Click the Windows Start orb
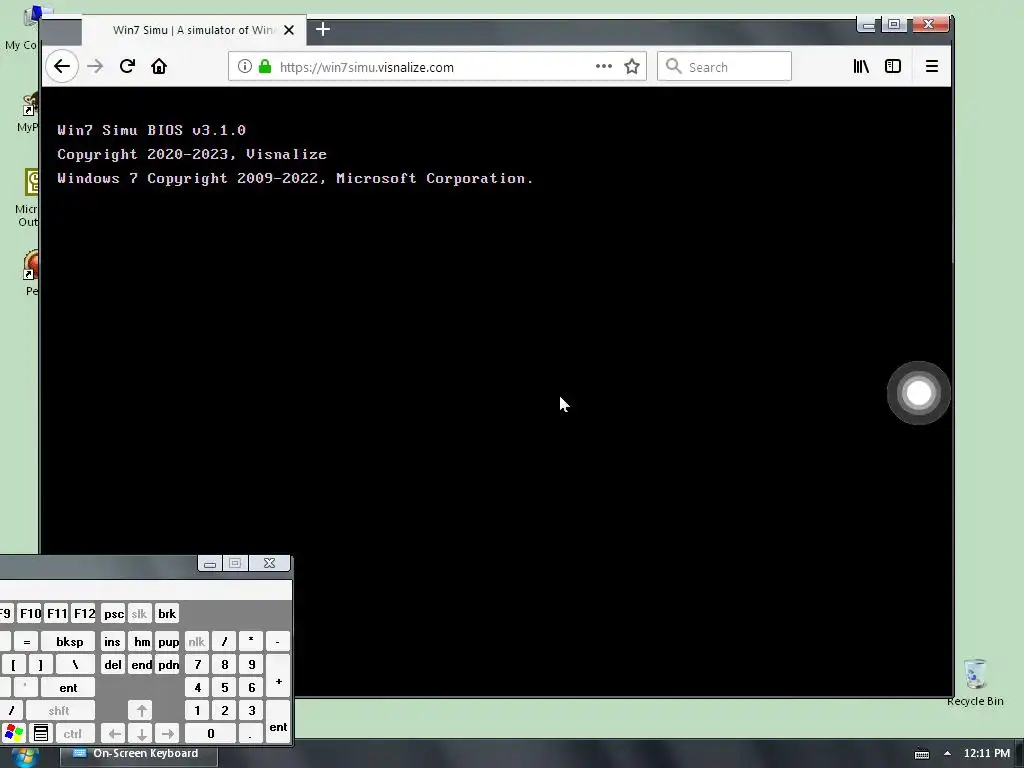Screen dimensions: 1024x768 [25, 756]
